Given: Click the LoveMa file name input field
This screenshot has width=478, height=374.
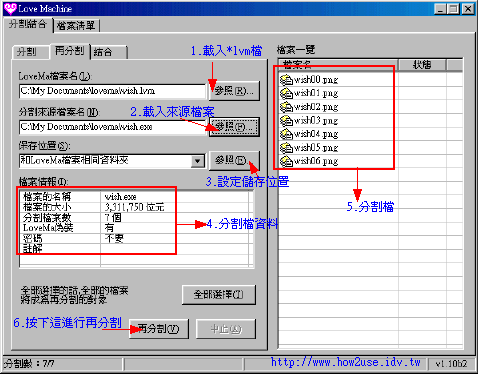Looking at the screenshot, I should [x=112, y=91].
